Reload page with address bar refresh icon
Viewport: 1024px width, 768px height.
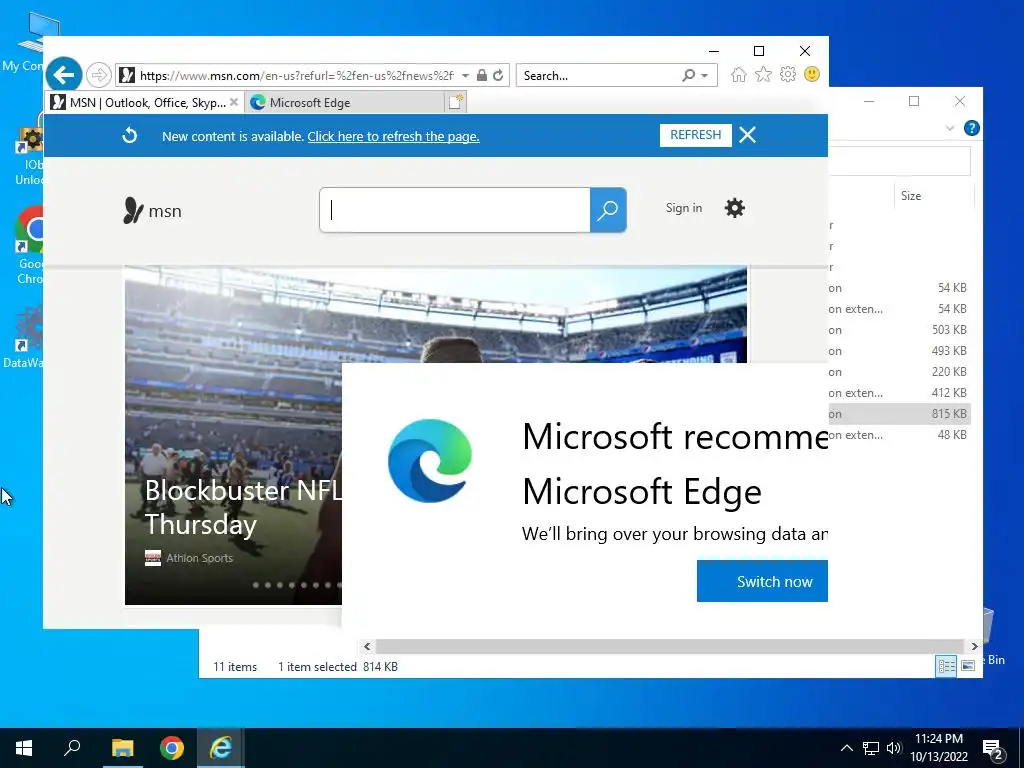pos(498,75)
